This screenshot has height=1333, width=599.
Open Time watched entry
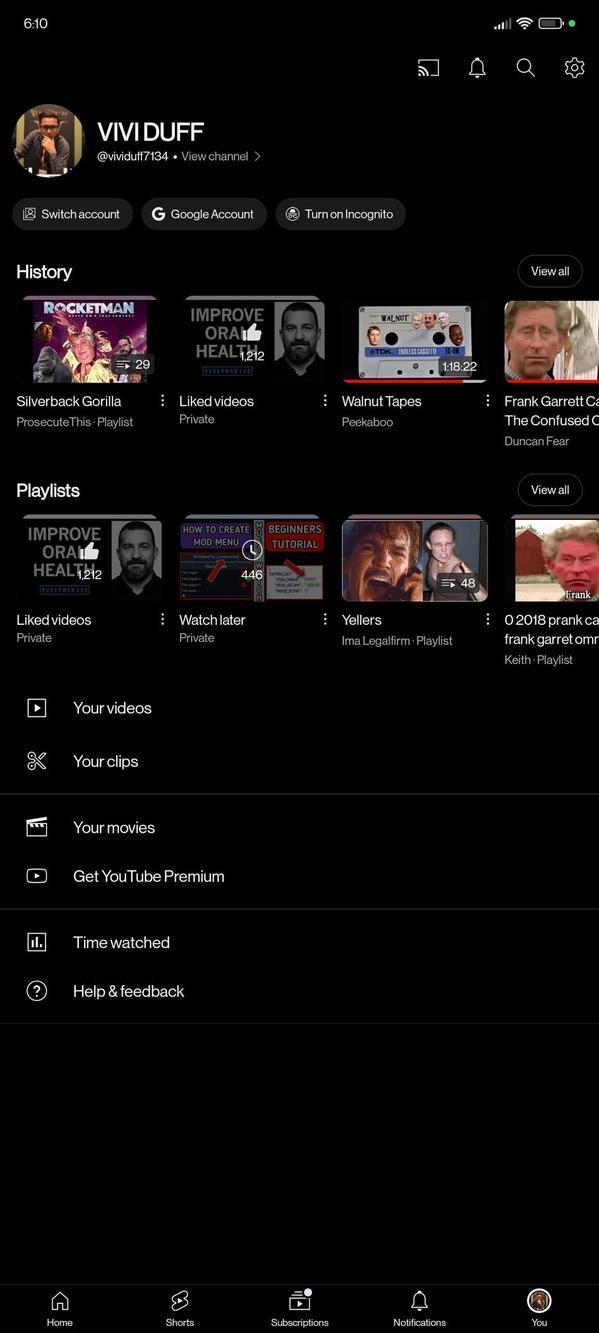pyautogui.click(x=299, y=942)
